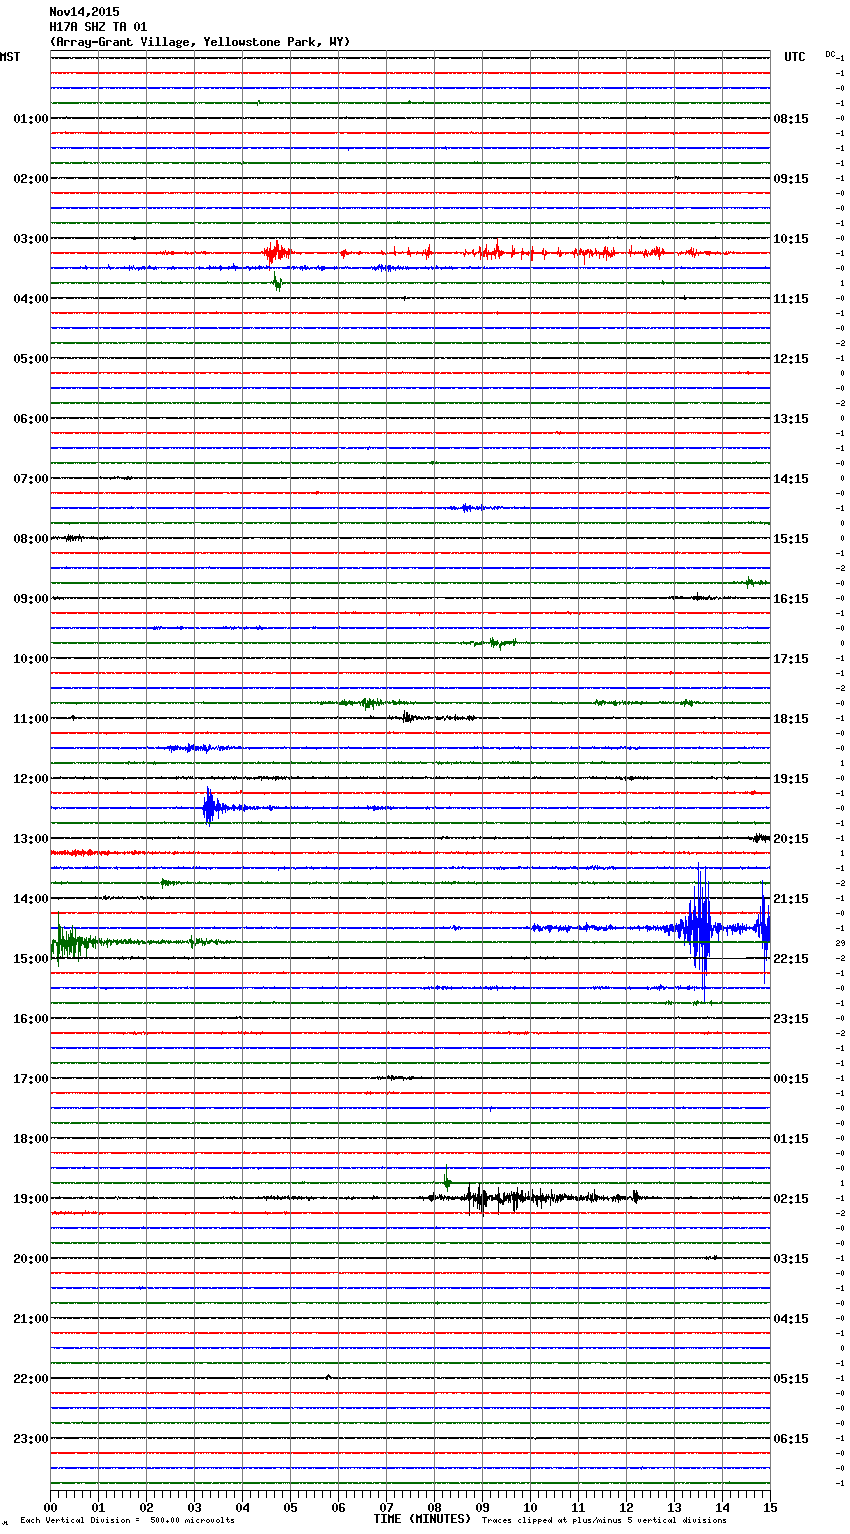
Task: Click the '08' minute tick label
Action: (x=434, y=1507)
